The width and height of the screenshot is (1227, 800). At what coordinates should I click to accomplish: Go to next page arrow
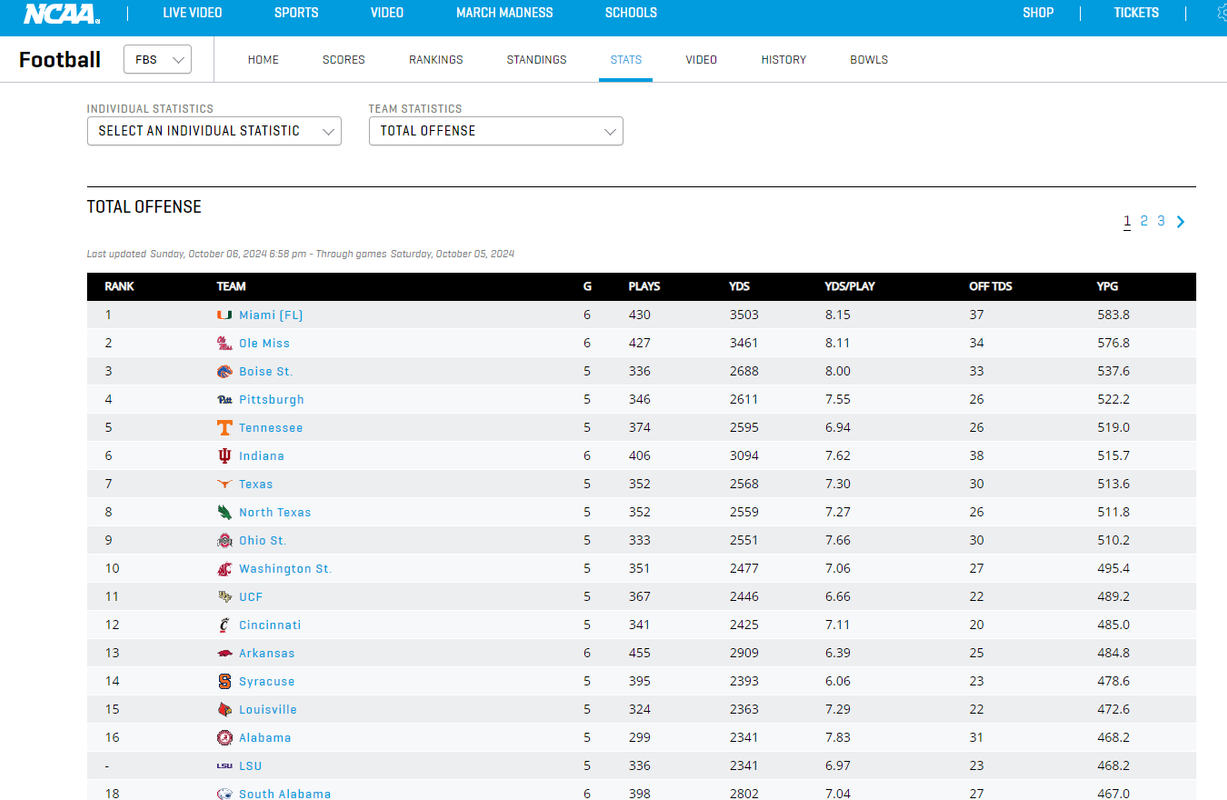coord(1181,222)
